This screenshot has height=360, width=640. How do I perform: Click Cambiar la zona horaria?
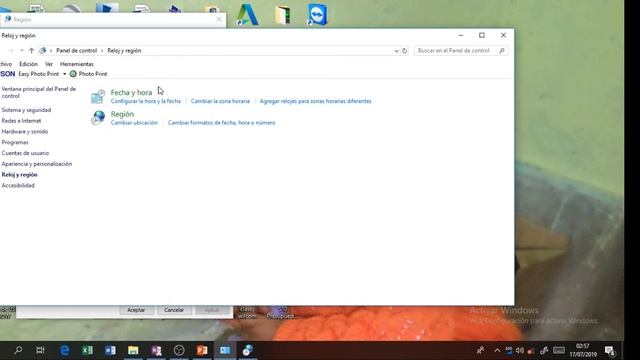(x=220, y=101)
